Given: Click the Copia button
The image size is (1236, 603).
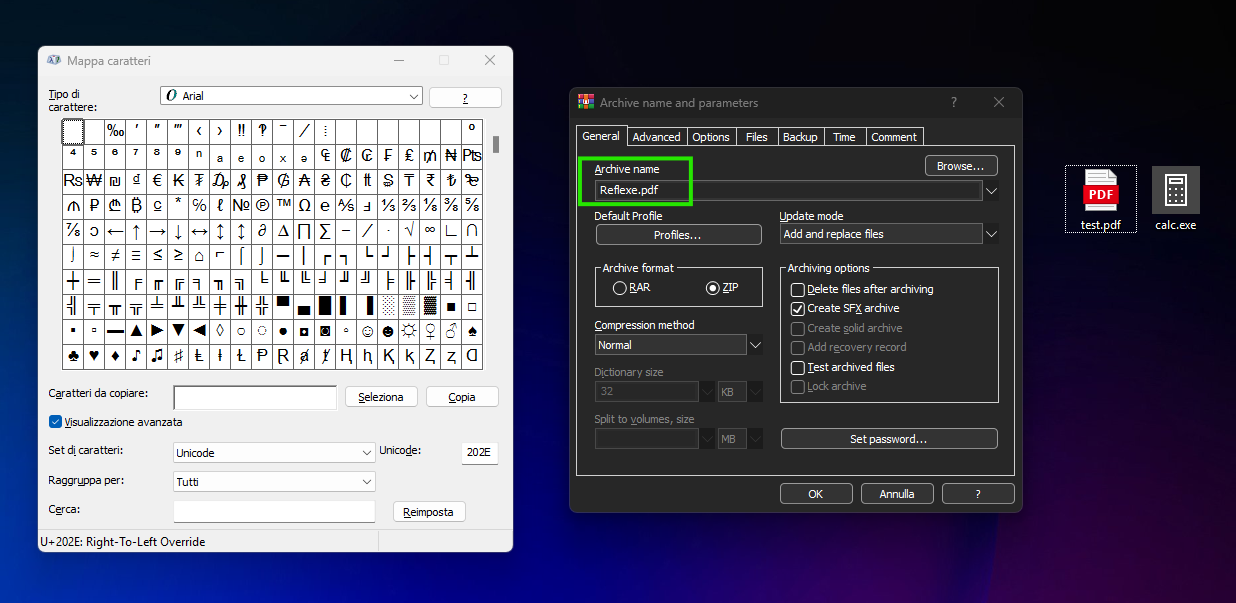Looking at the screenshot, I should pyautogui.click(x=462, y=397).
